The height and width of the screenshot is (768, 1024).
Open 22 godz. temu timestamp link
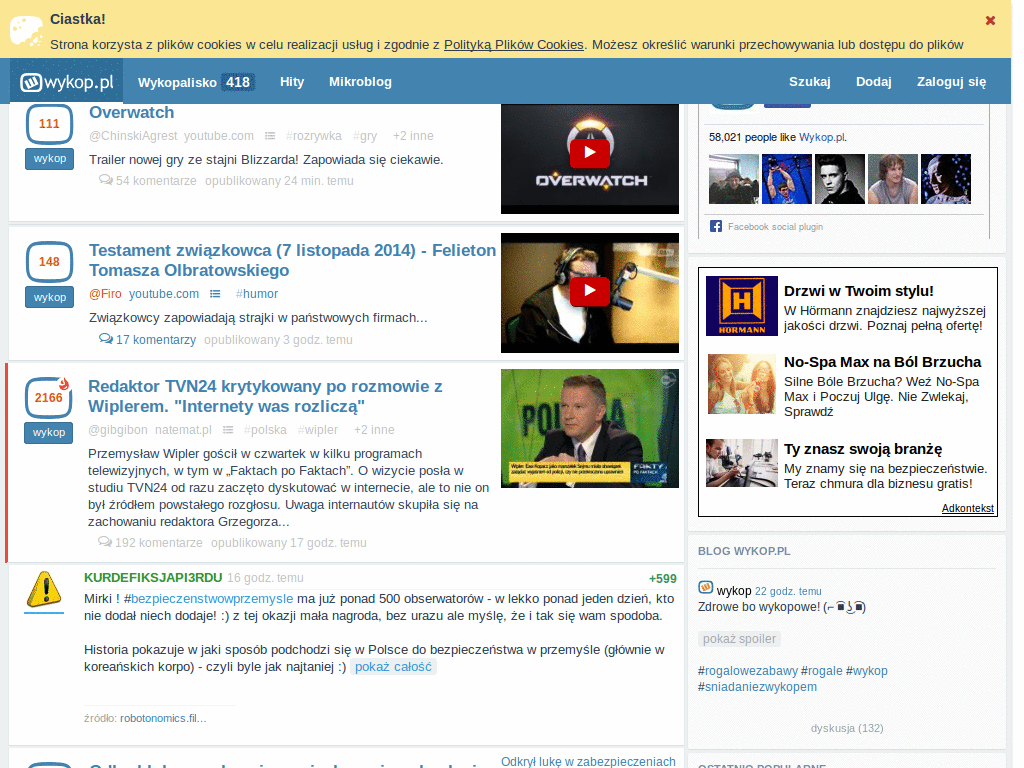[788, 591]
